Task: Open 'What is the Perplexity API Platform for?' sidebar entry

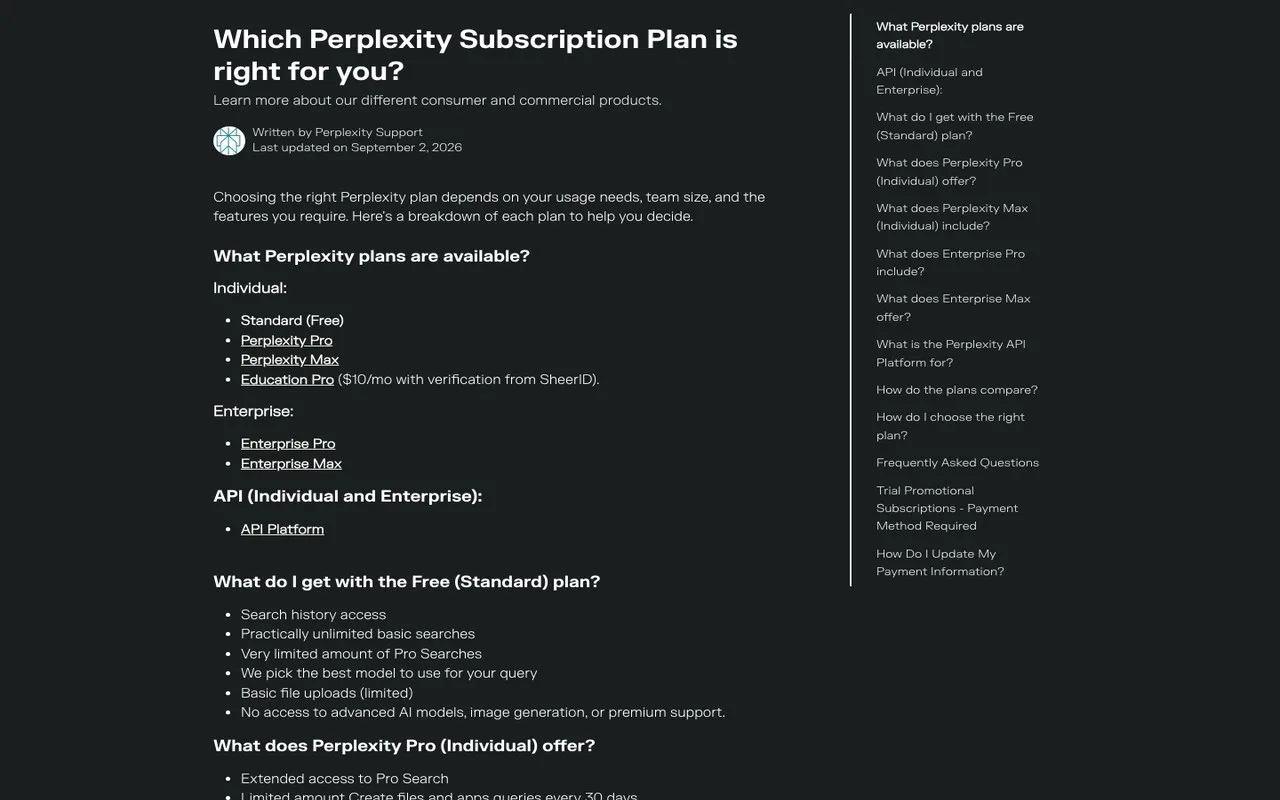Action: (x=951, y=353)
